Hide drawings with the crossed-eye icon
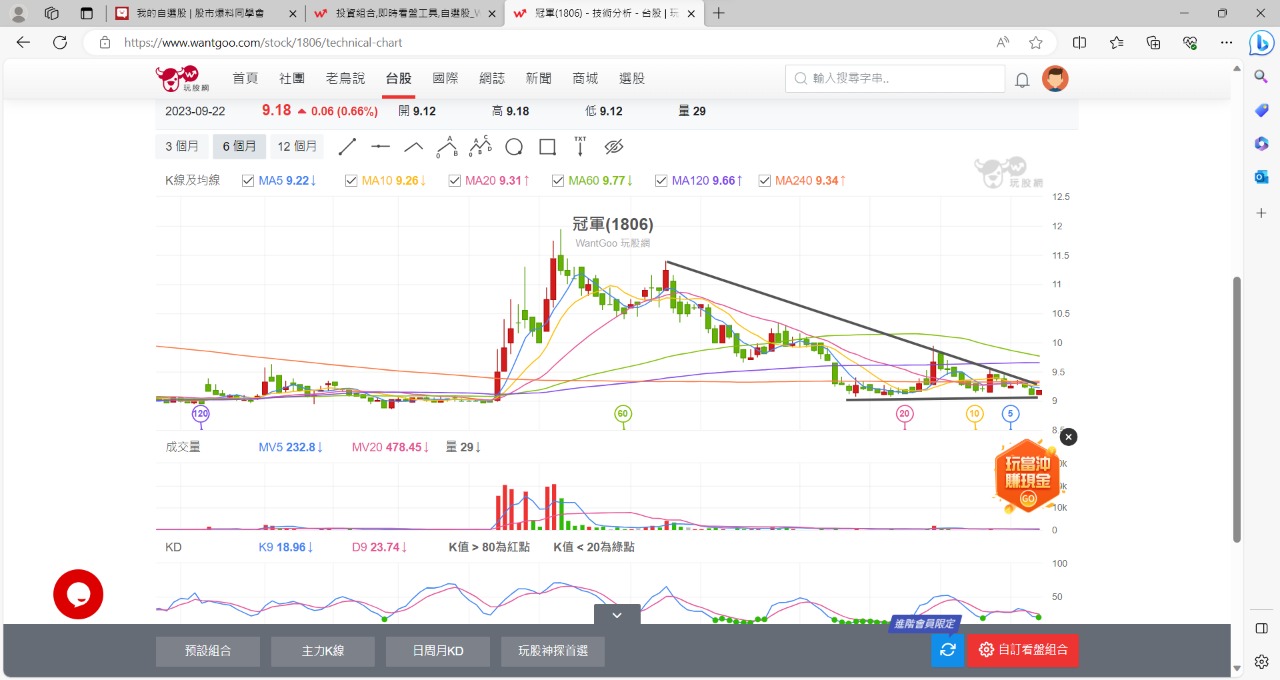 pos(614,147)
